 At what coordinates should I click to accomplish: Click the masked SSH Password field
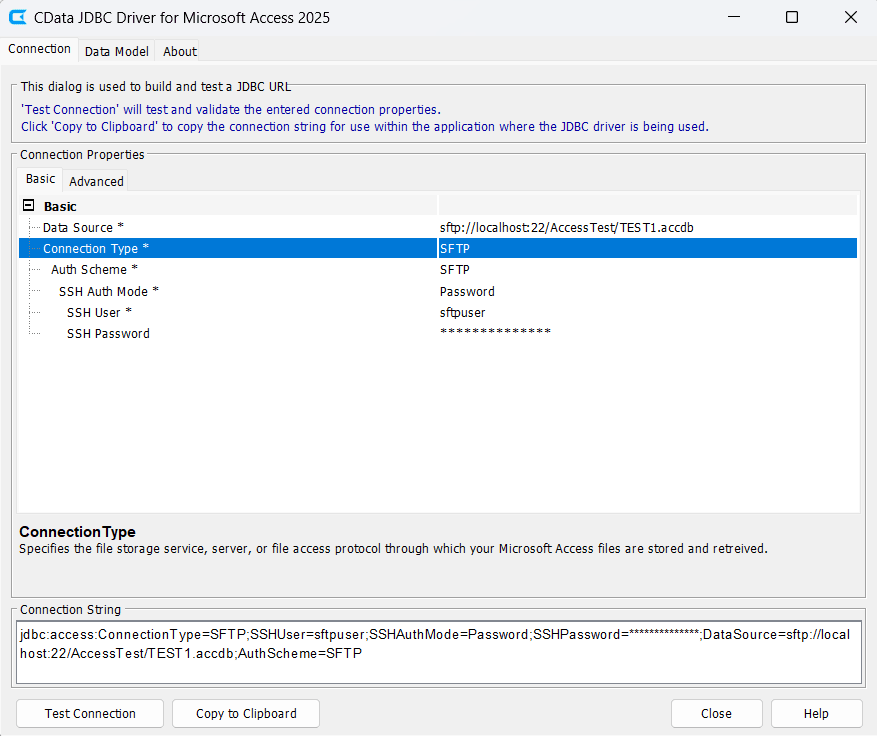tap(646, 334)
